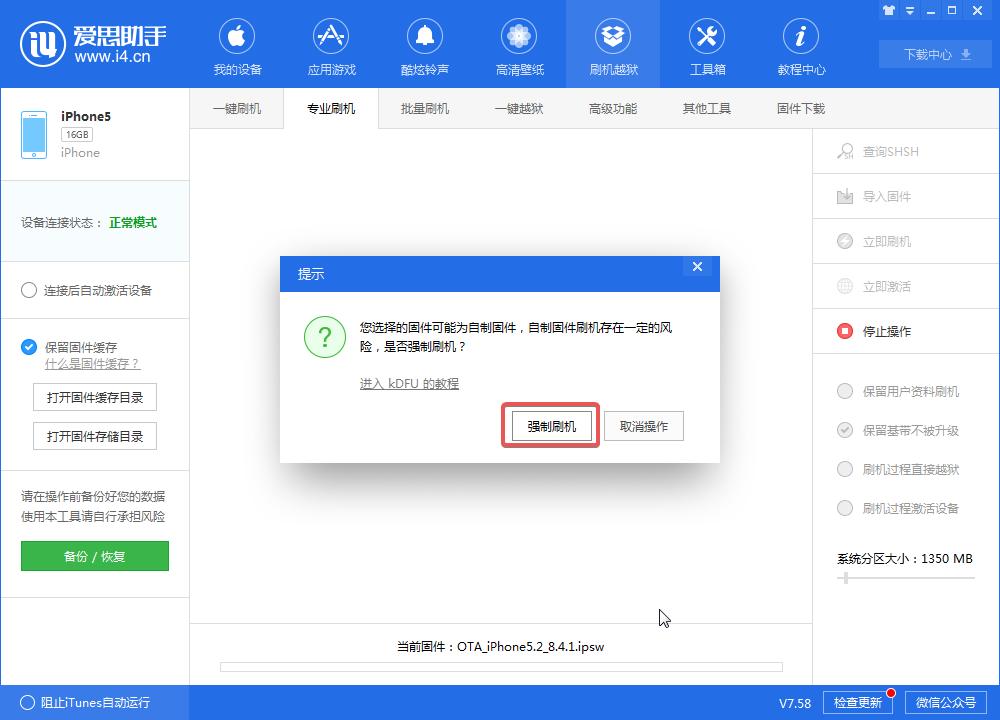The height and width of the screenshot is (720, 1000).
Task: Open the 下载中心 download panel
Action: click(933, 54)
